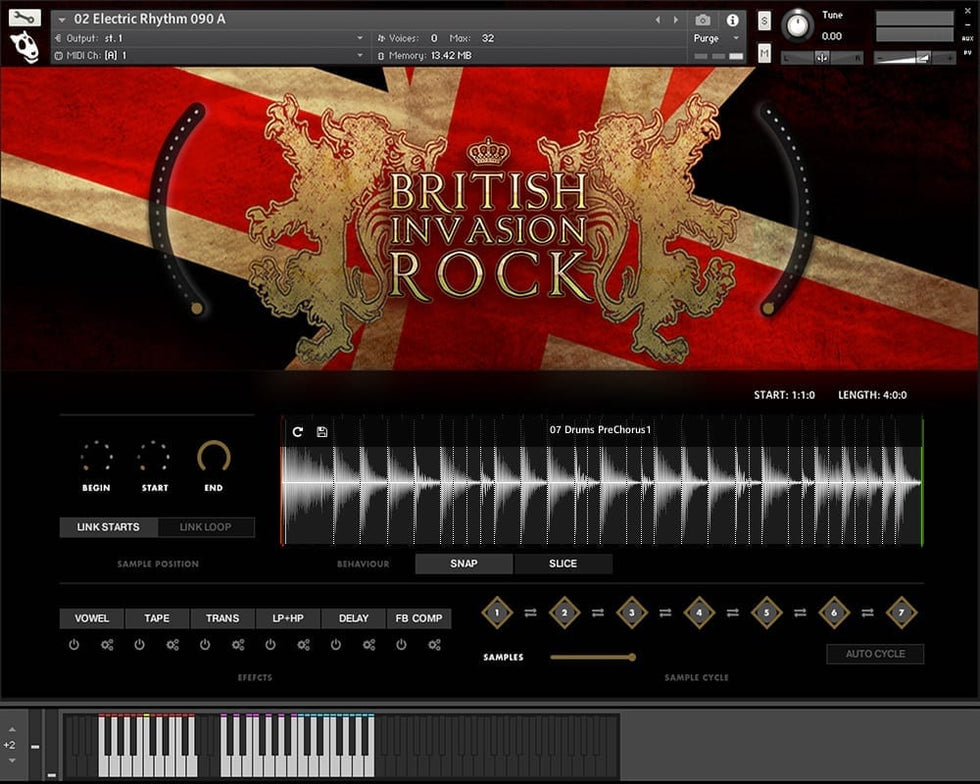
Task: Select the SNAP behaviour tab
Action: [464, 563]
